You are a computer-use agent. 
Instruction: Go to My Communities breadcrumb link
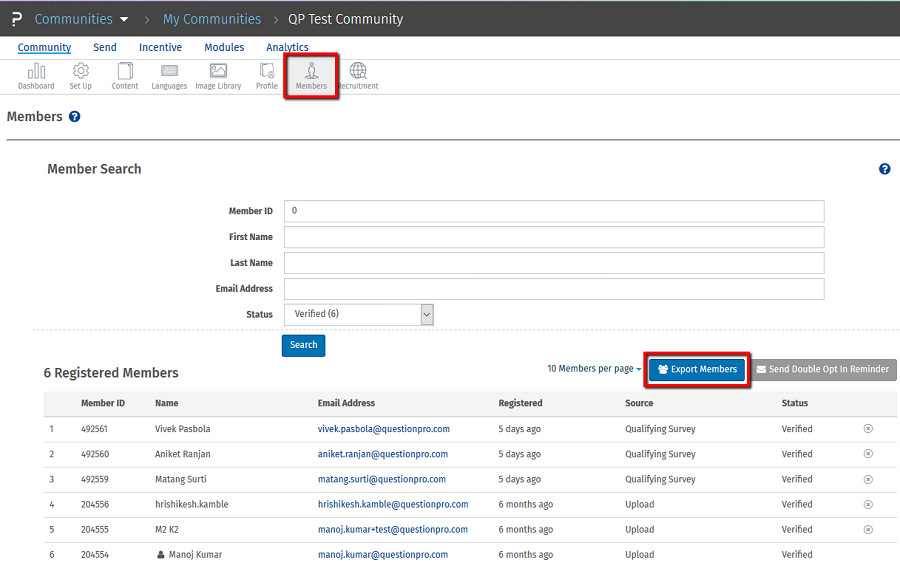click(x=212, y=19)
